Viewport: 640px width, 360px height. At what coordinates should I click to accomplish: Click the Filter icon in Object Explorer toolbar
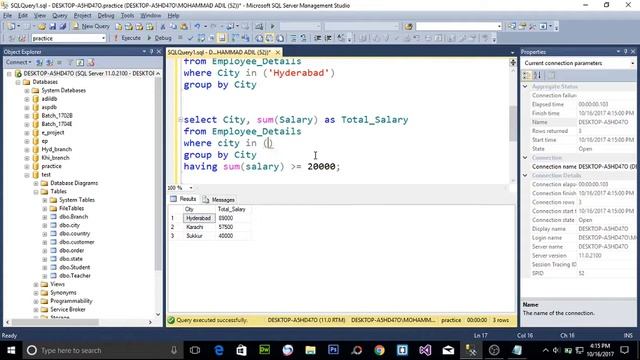click(x=70, y=62)
